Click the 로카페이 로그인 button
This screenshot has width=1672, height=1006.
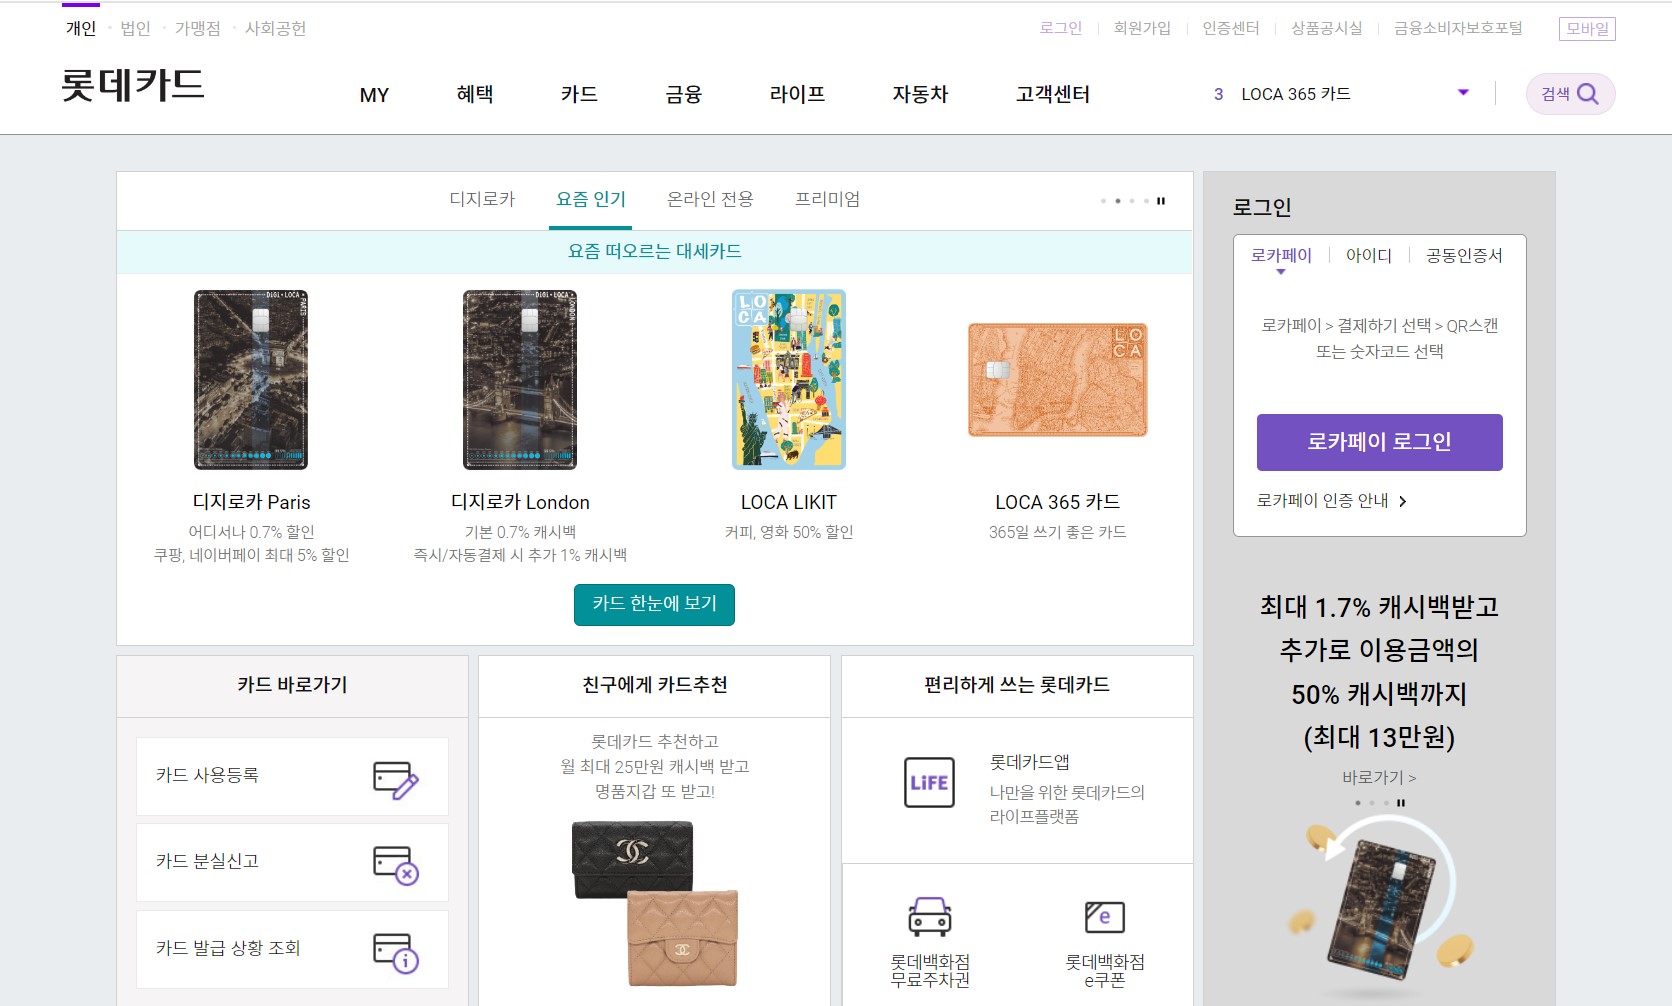(x=1380, y=442)
